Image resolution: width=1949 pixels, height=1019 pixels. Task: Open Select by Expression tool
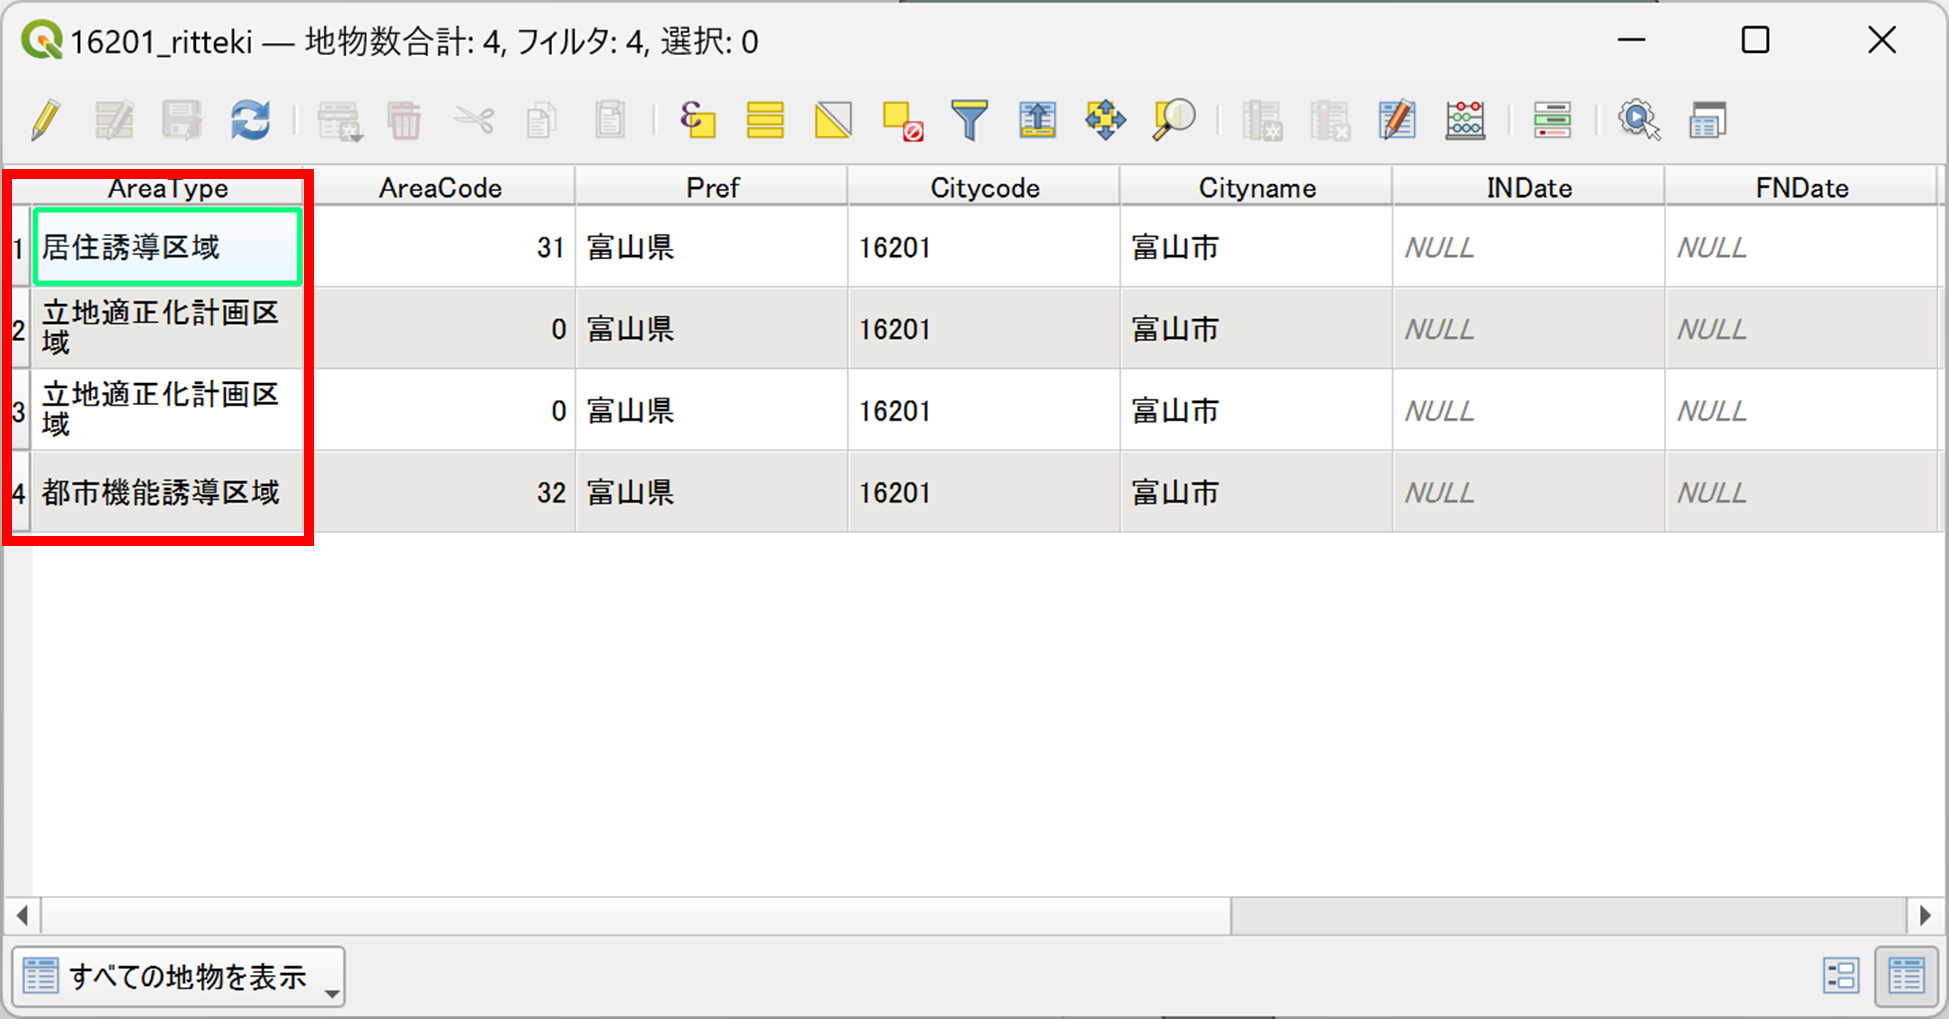tap(697, 121)
